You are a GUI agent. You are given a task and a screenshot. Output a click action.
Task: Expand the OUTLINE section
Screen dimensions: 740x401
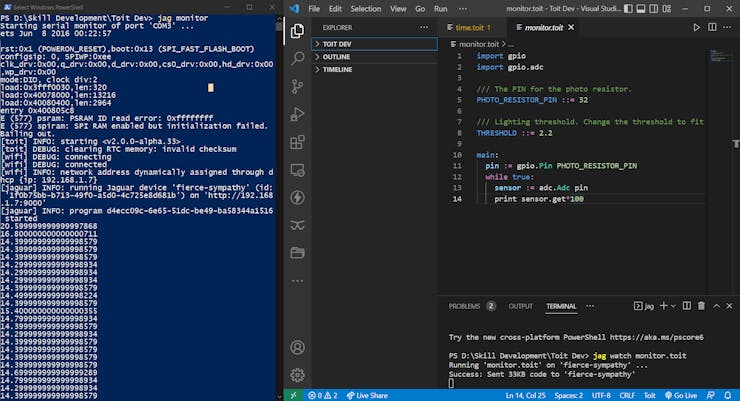pos(338,57)
